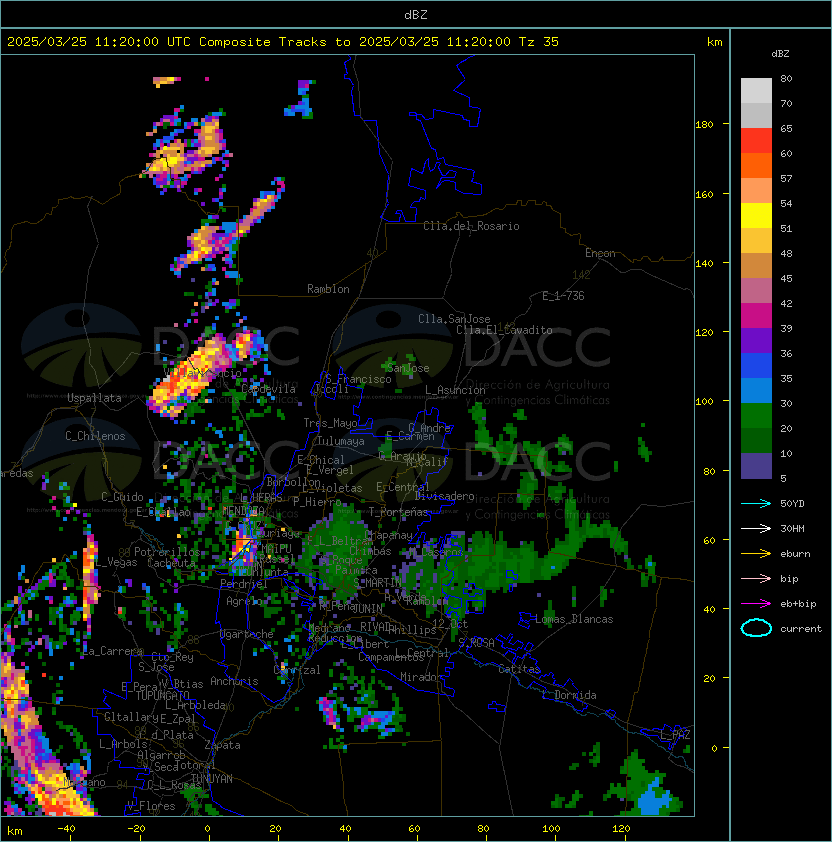Click the pink bip arrow in legend
This screenshot has width=832, height=842.
(x=756, y=578)
